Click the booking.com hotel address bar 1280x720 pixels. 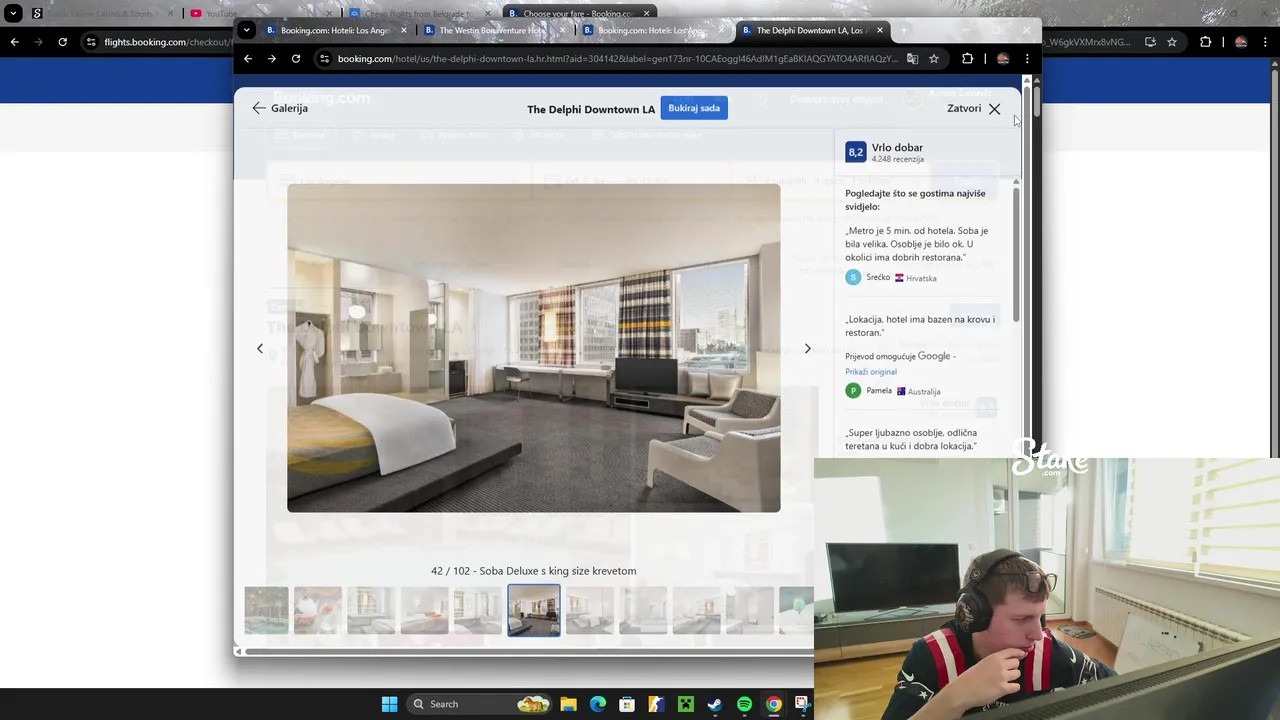click(618, 59)
